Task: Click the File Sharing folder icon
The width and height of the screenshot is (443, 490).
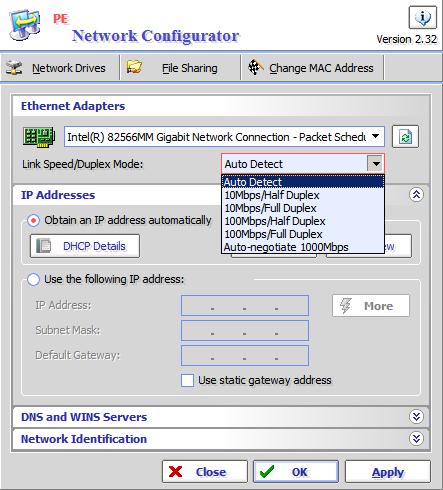Action: (x=134, y=67)
